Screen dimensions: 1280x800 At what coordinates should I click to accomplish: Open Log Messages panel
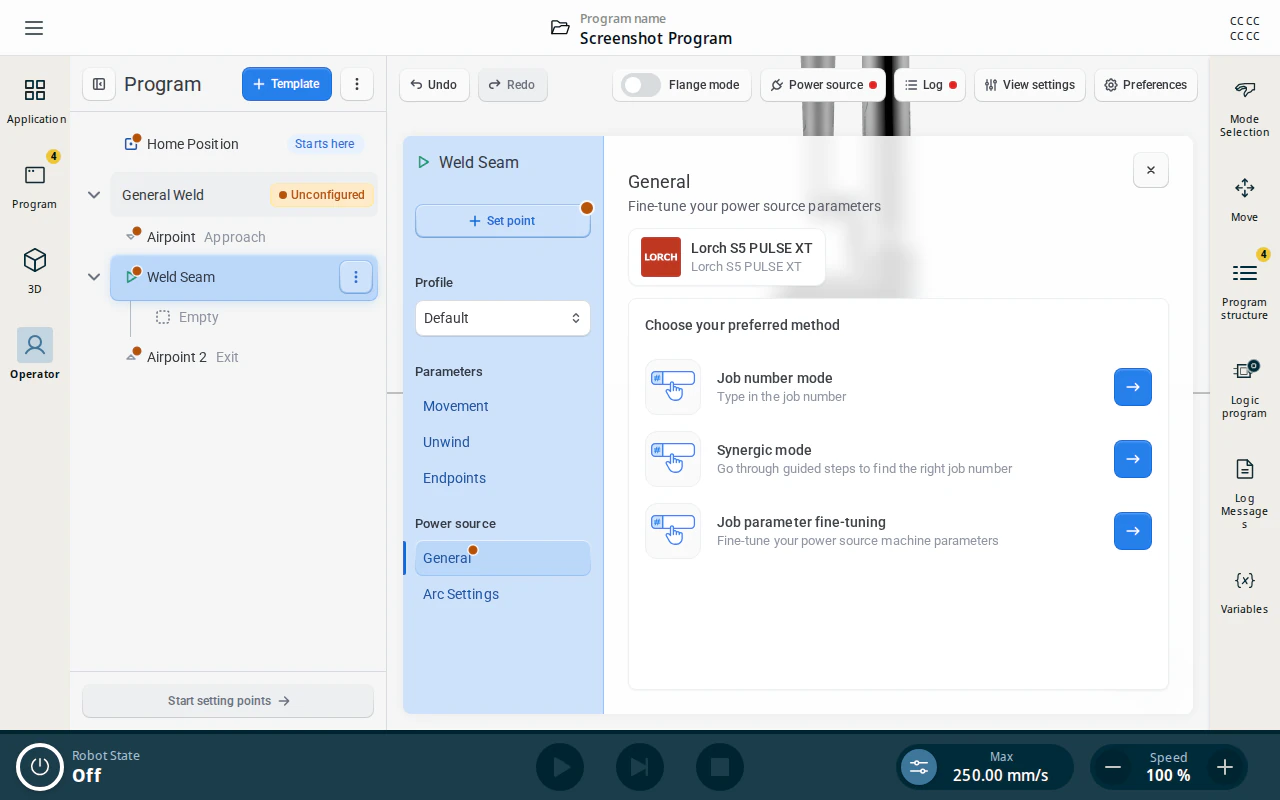(1244, 494)
